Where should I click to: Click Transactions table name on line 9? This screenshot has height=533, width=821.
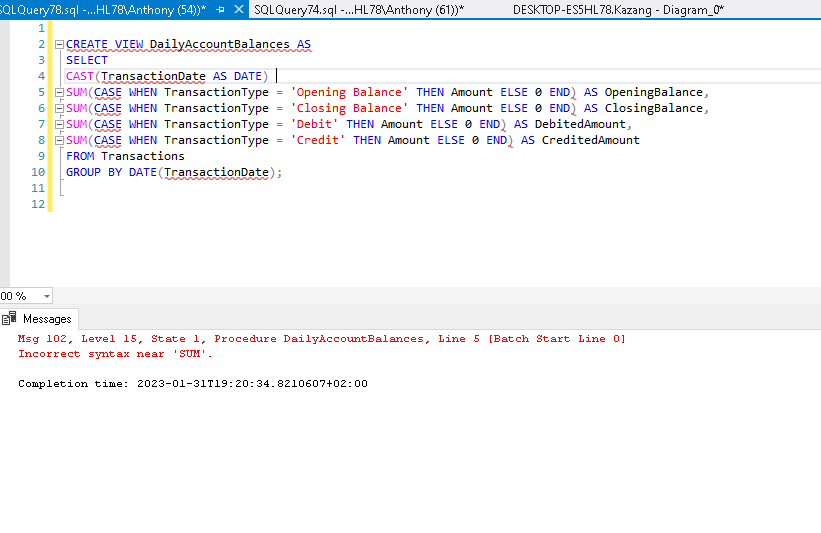pos(143,156)
